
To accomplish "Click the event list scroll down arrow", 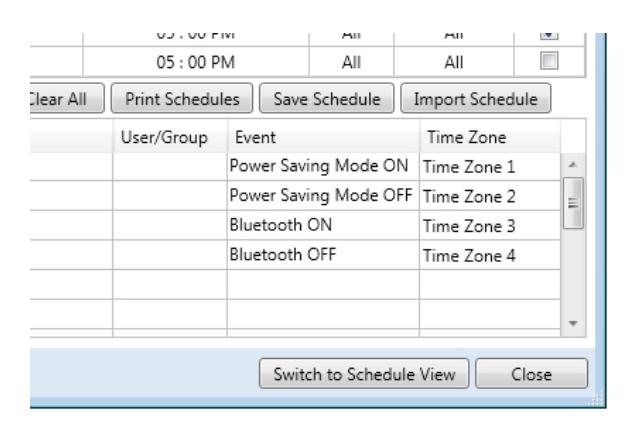I will point(573,323).
